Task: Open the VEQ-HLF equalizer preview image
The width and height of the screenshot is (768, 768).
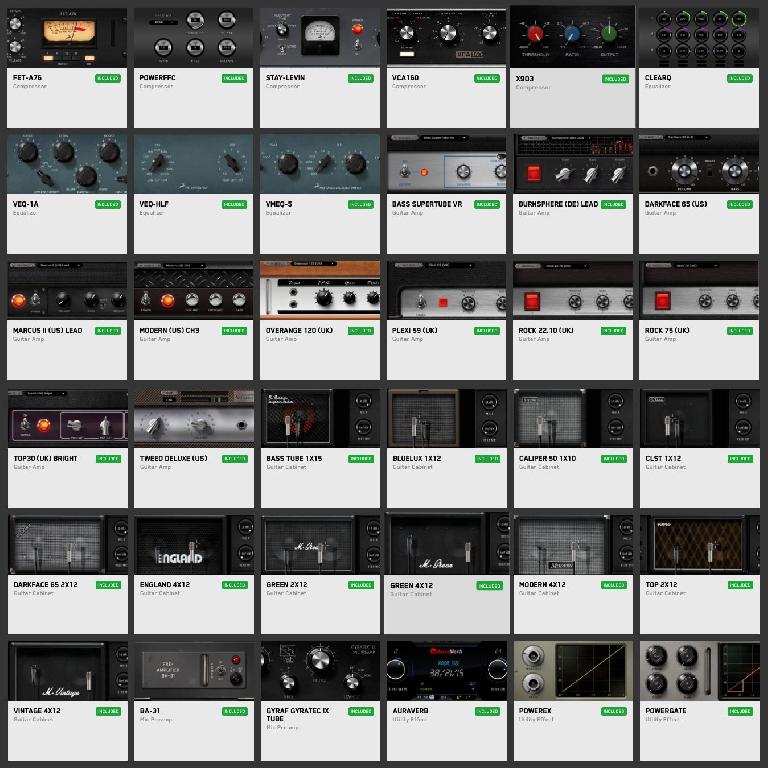Action: tap(193, 164)
